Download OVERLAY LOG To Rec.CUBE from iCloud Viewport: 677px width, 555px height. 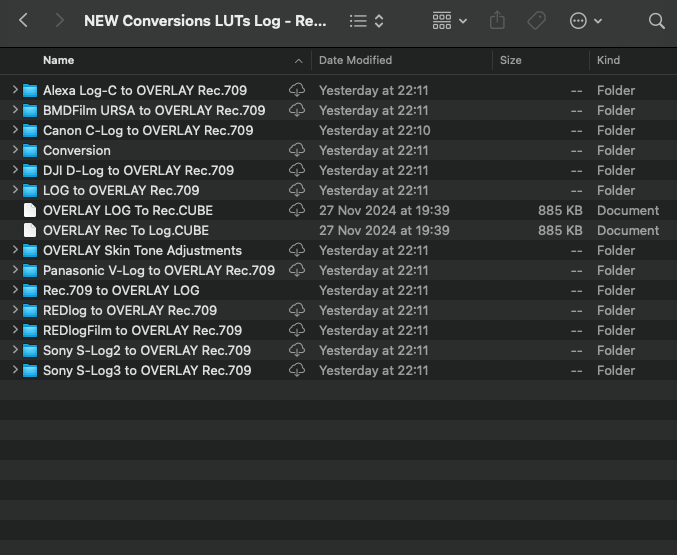tap(297, 210)
